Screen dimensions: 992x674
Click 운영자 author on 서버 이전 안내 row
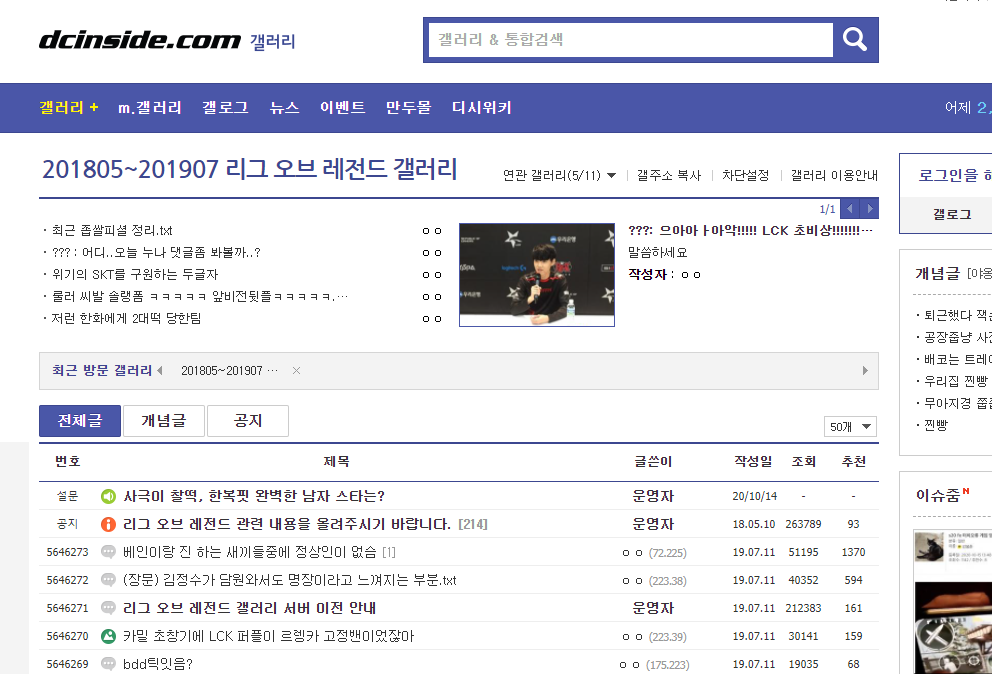click(653, 608)
